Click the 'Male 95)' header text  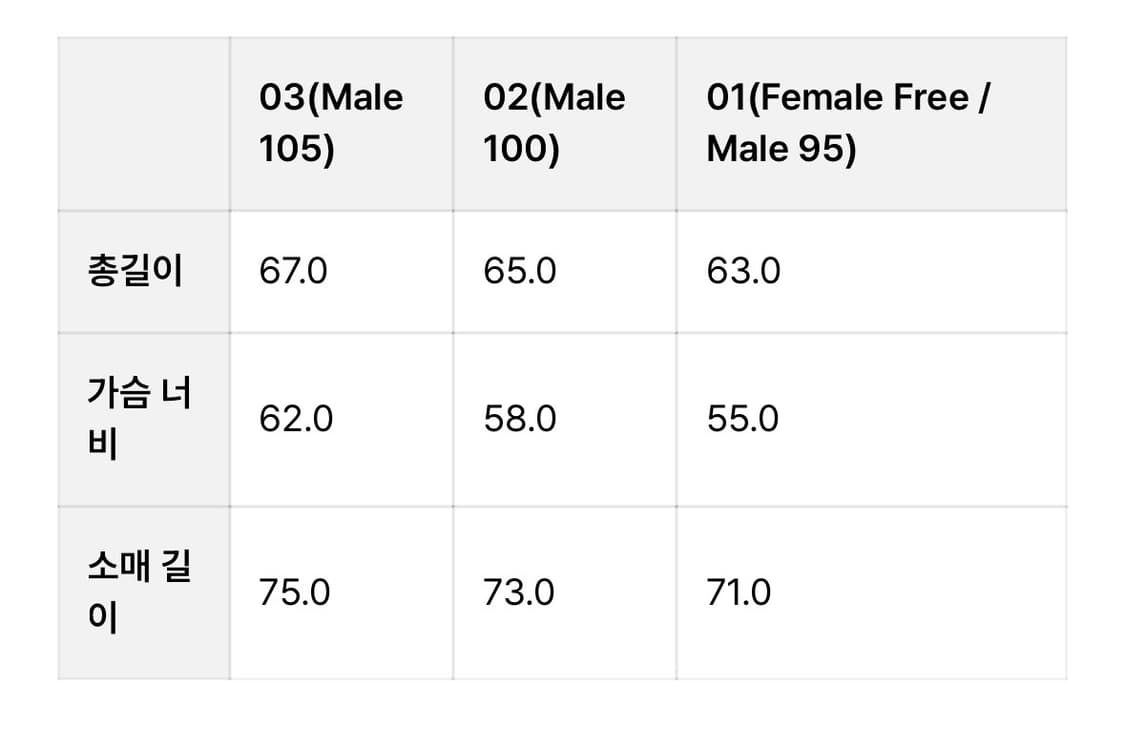pyautogui.click(x=781, y=150)
